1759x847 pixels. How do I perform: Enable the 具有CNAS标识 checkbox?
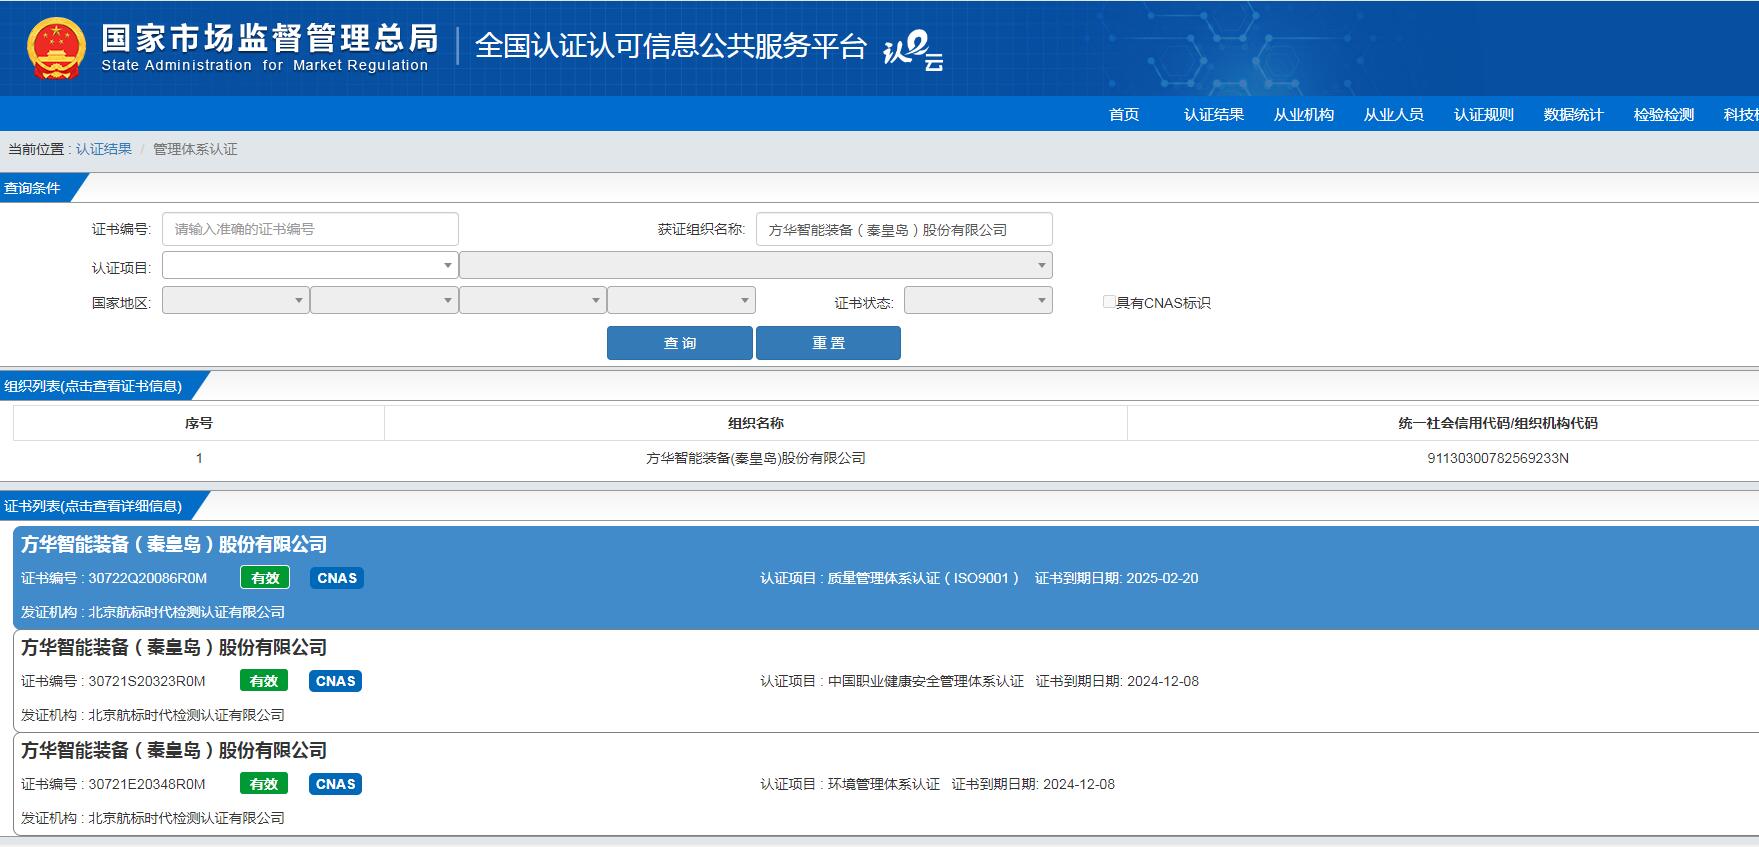pyautogui.click(x=1108, y=302)
